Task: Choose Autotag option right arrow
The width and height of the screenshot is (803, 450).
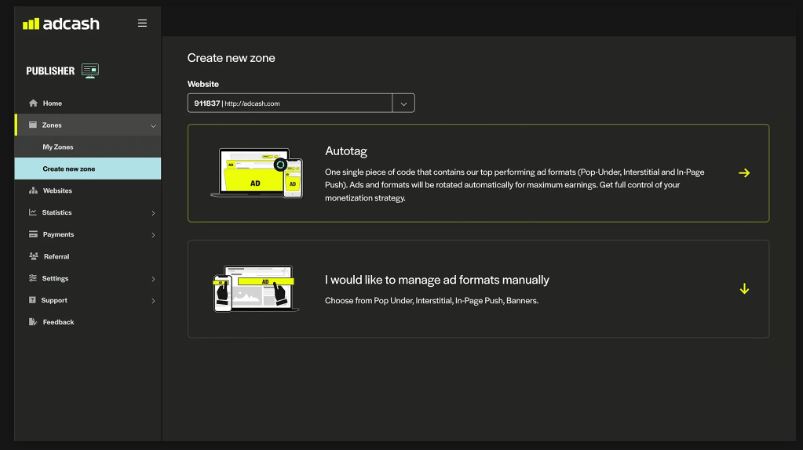Action: [x=744, y=173]
